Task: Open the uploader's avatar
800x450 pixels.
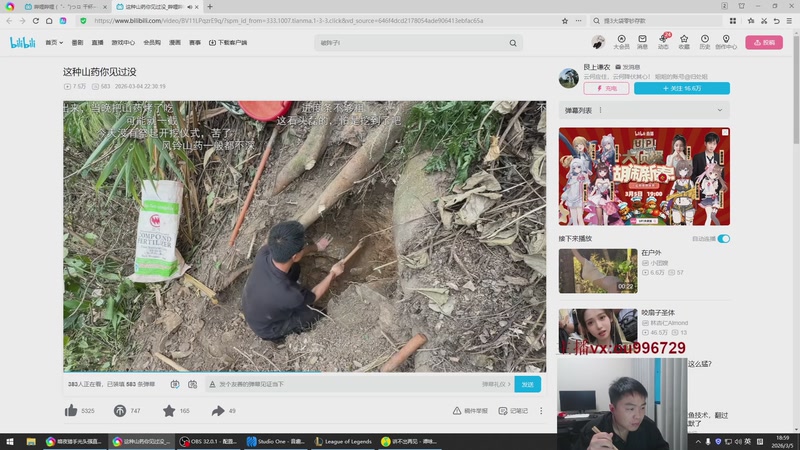Action: (568, 78)
